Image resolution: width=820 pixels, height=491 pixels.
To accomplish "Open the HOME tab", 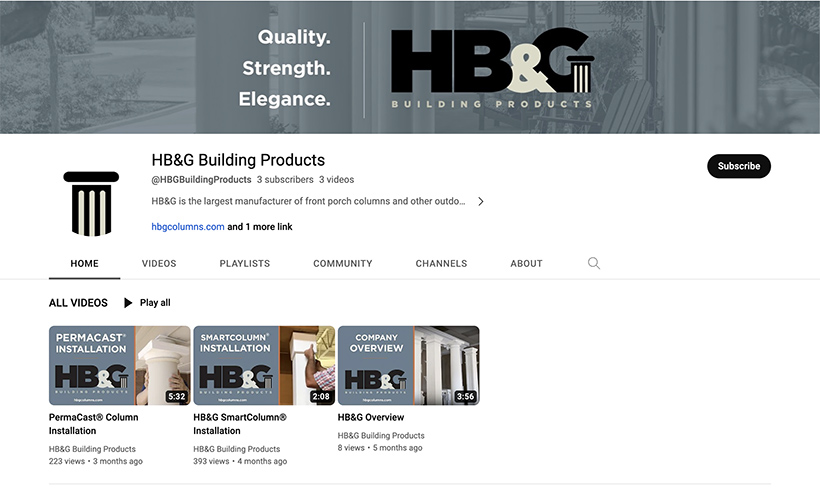I will tap(84, 264).
